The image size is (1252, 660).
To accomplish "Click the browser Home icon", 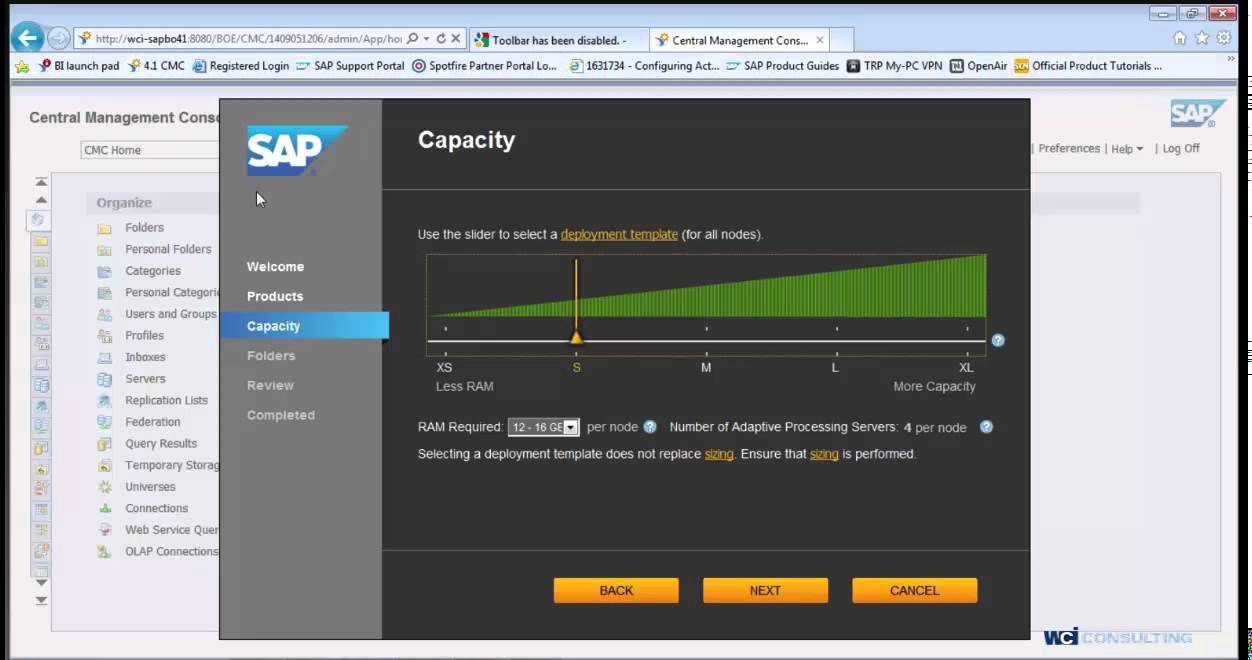I will (1180, 38).
